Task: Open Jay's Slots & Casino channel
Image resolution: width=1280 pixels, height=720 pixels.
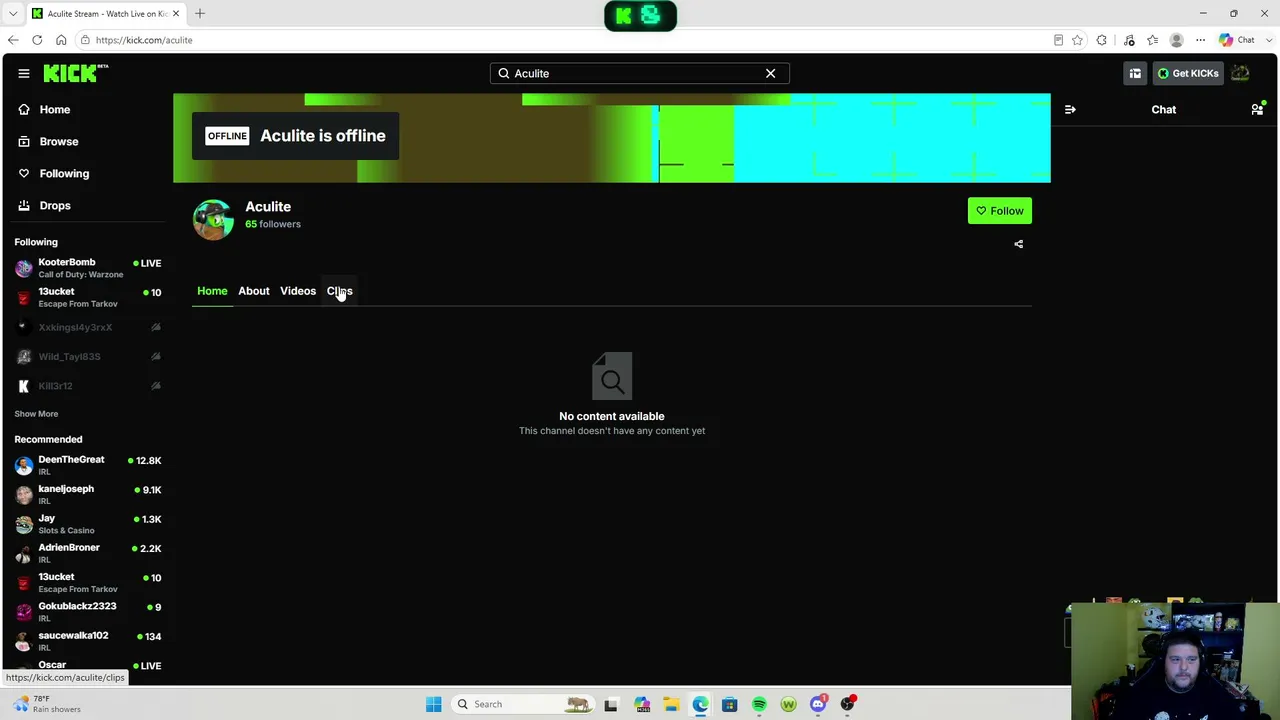Action: point(88,524)
